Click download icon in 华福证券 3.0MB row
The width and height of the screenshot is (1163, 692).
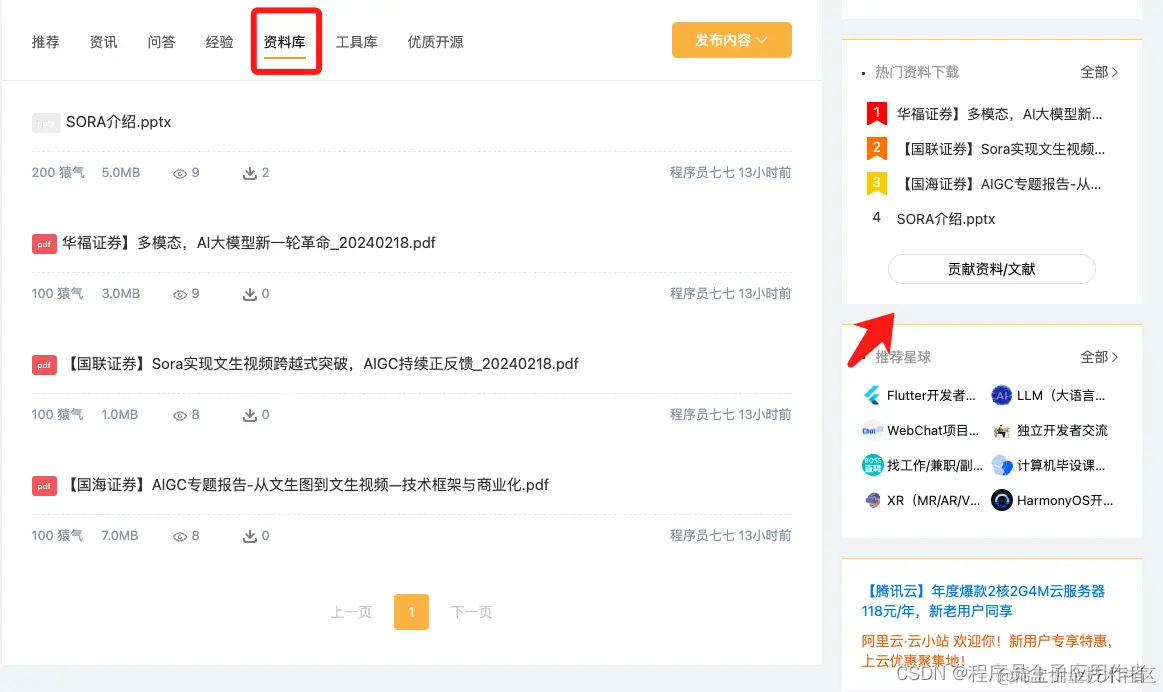250,294
